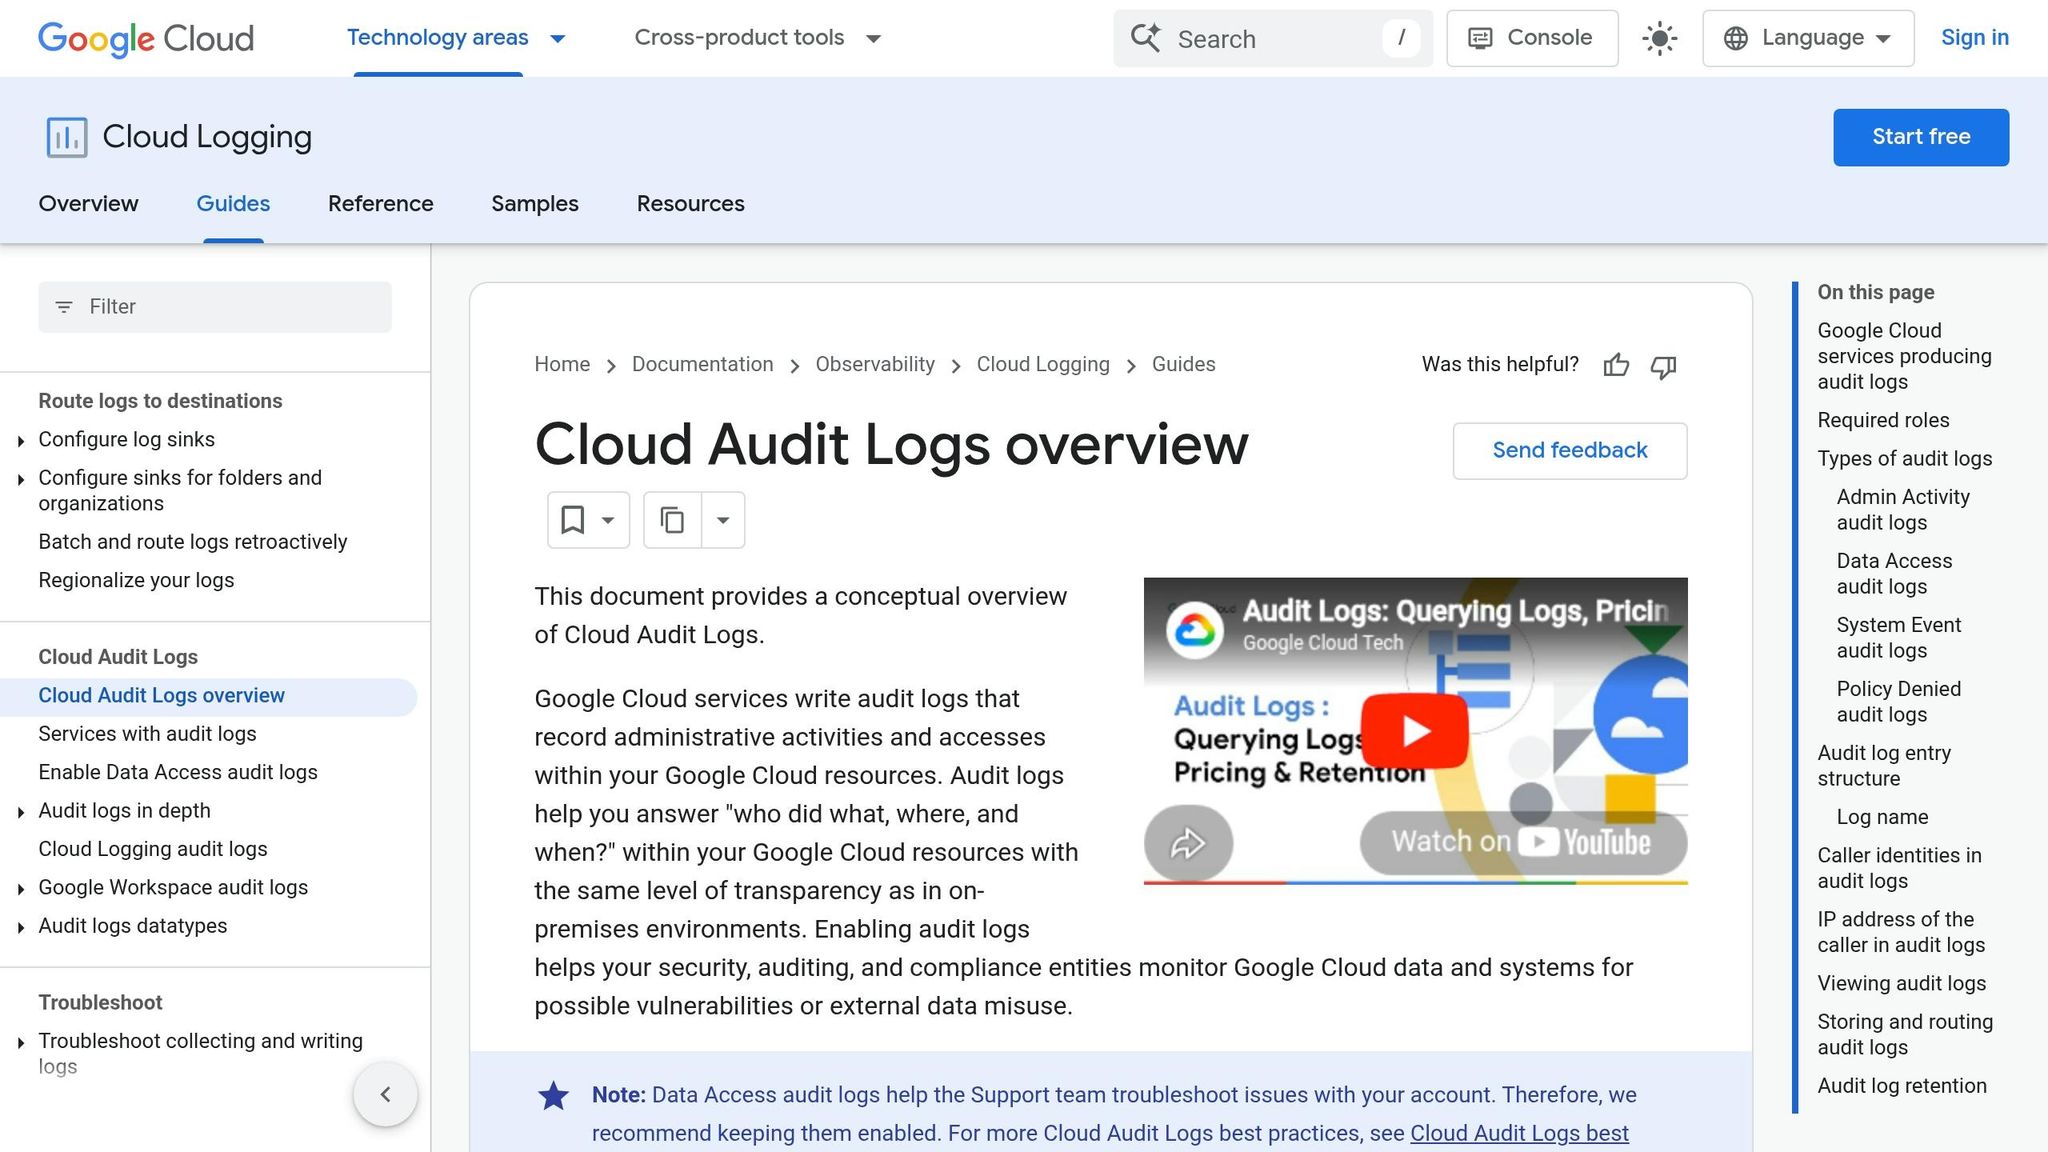
Task: Click Documentation breadcrumb link
Action: 702,365
